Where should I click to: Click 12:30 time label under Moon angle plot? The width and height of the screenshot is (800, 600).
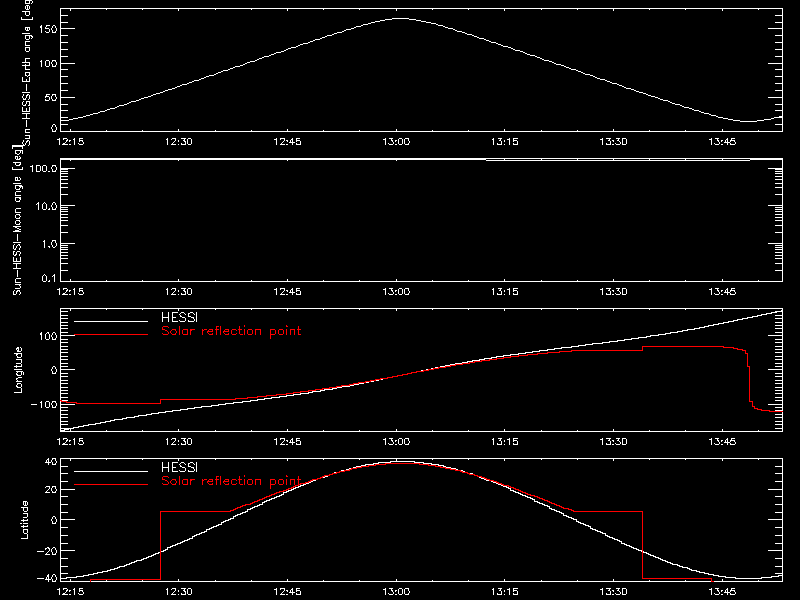tap(179, 292)
